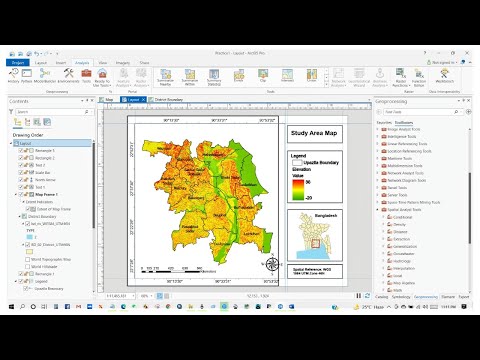The width and height of the screenshot is (480, 360).
Task: Open ModelBuilder from the ribbon
Action: point(45,76)
